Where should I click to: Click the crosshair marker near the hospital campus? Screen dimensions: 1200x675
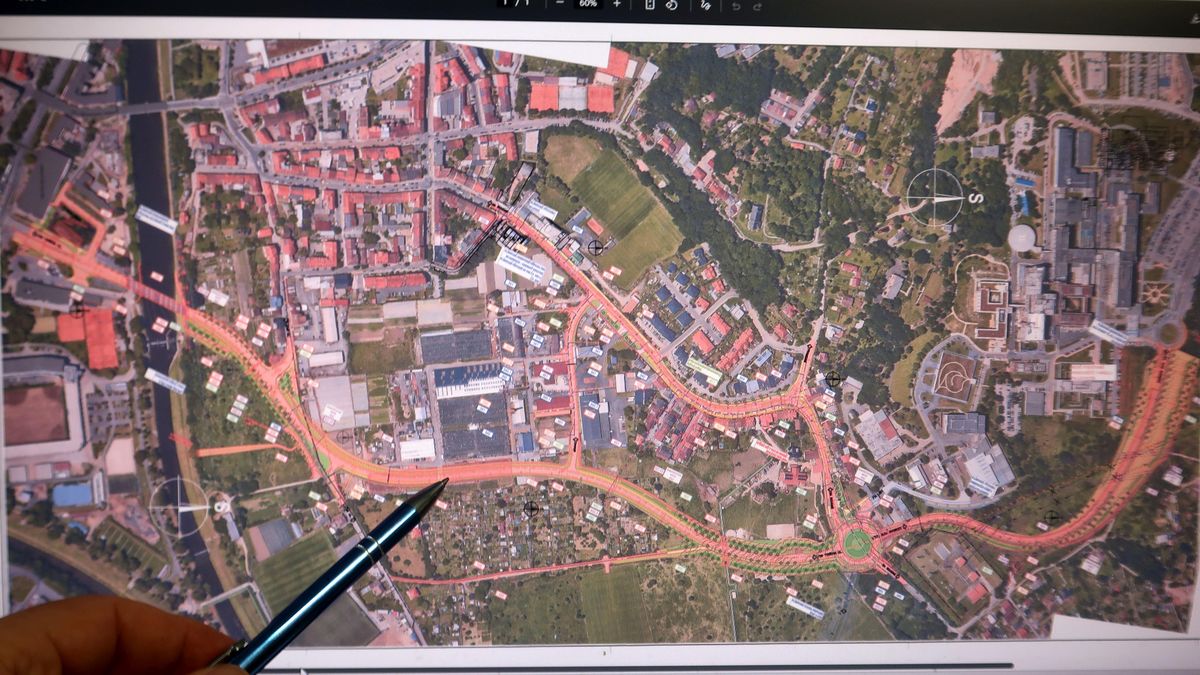click(1052, 515)
